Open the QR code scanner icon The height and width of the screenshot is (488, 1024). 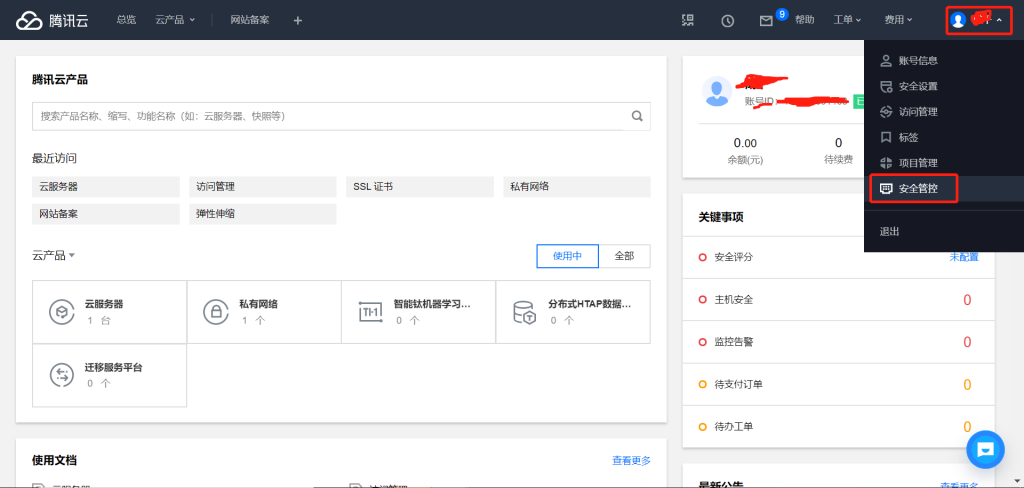(688, 20)
